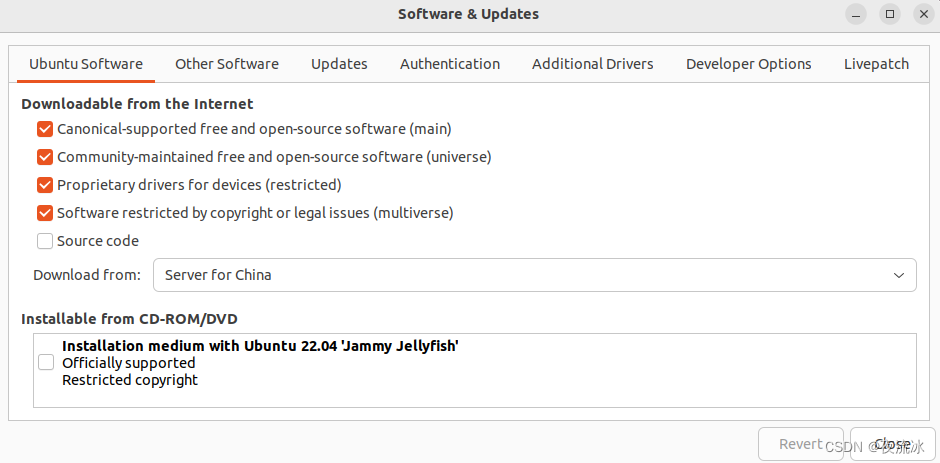Click the 'Download from:' label
The image size is (940, 463).
click(87, 275)
